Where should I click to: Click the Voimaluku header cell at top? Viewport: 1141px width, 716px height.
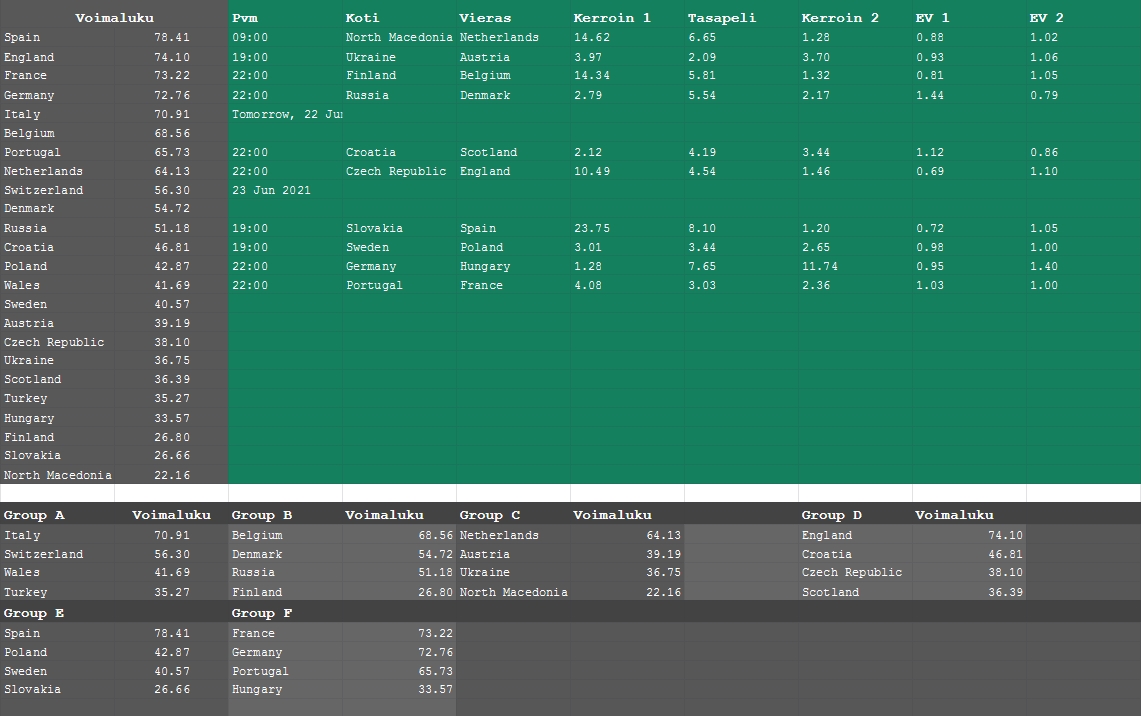pos(114,18)
